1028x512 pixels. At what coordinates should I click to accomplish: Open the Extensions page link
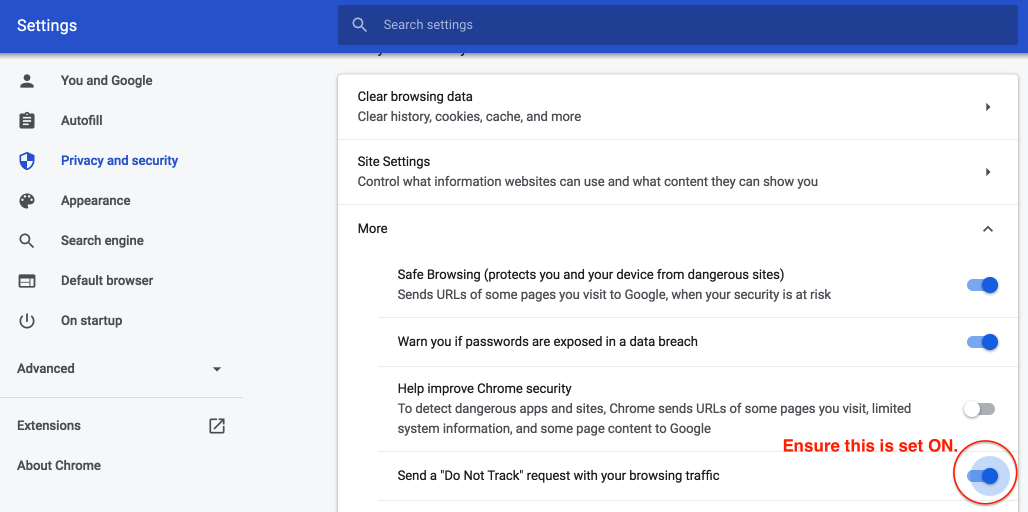(49, 425)
